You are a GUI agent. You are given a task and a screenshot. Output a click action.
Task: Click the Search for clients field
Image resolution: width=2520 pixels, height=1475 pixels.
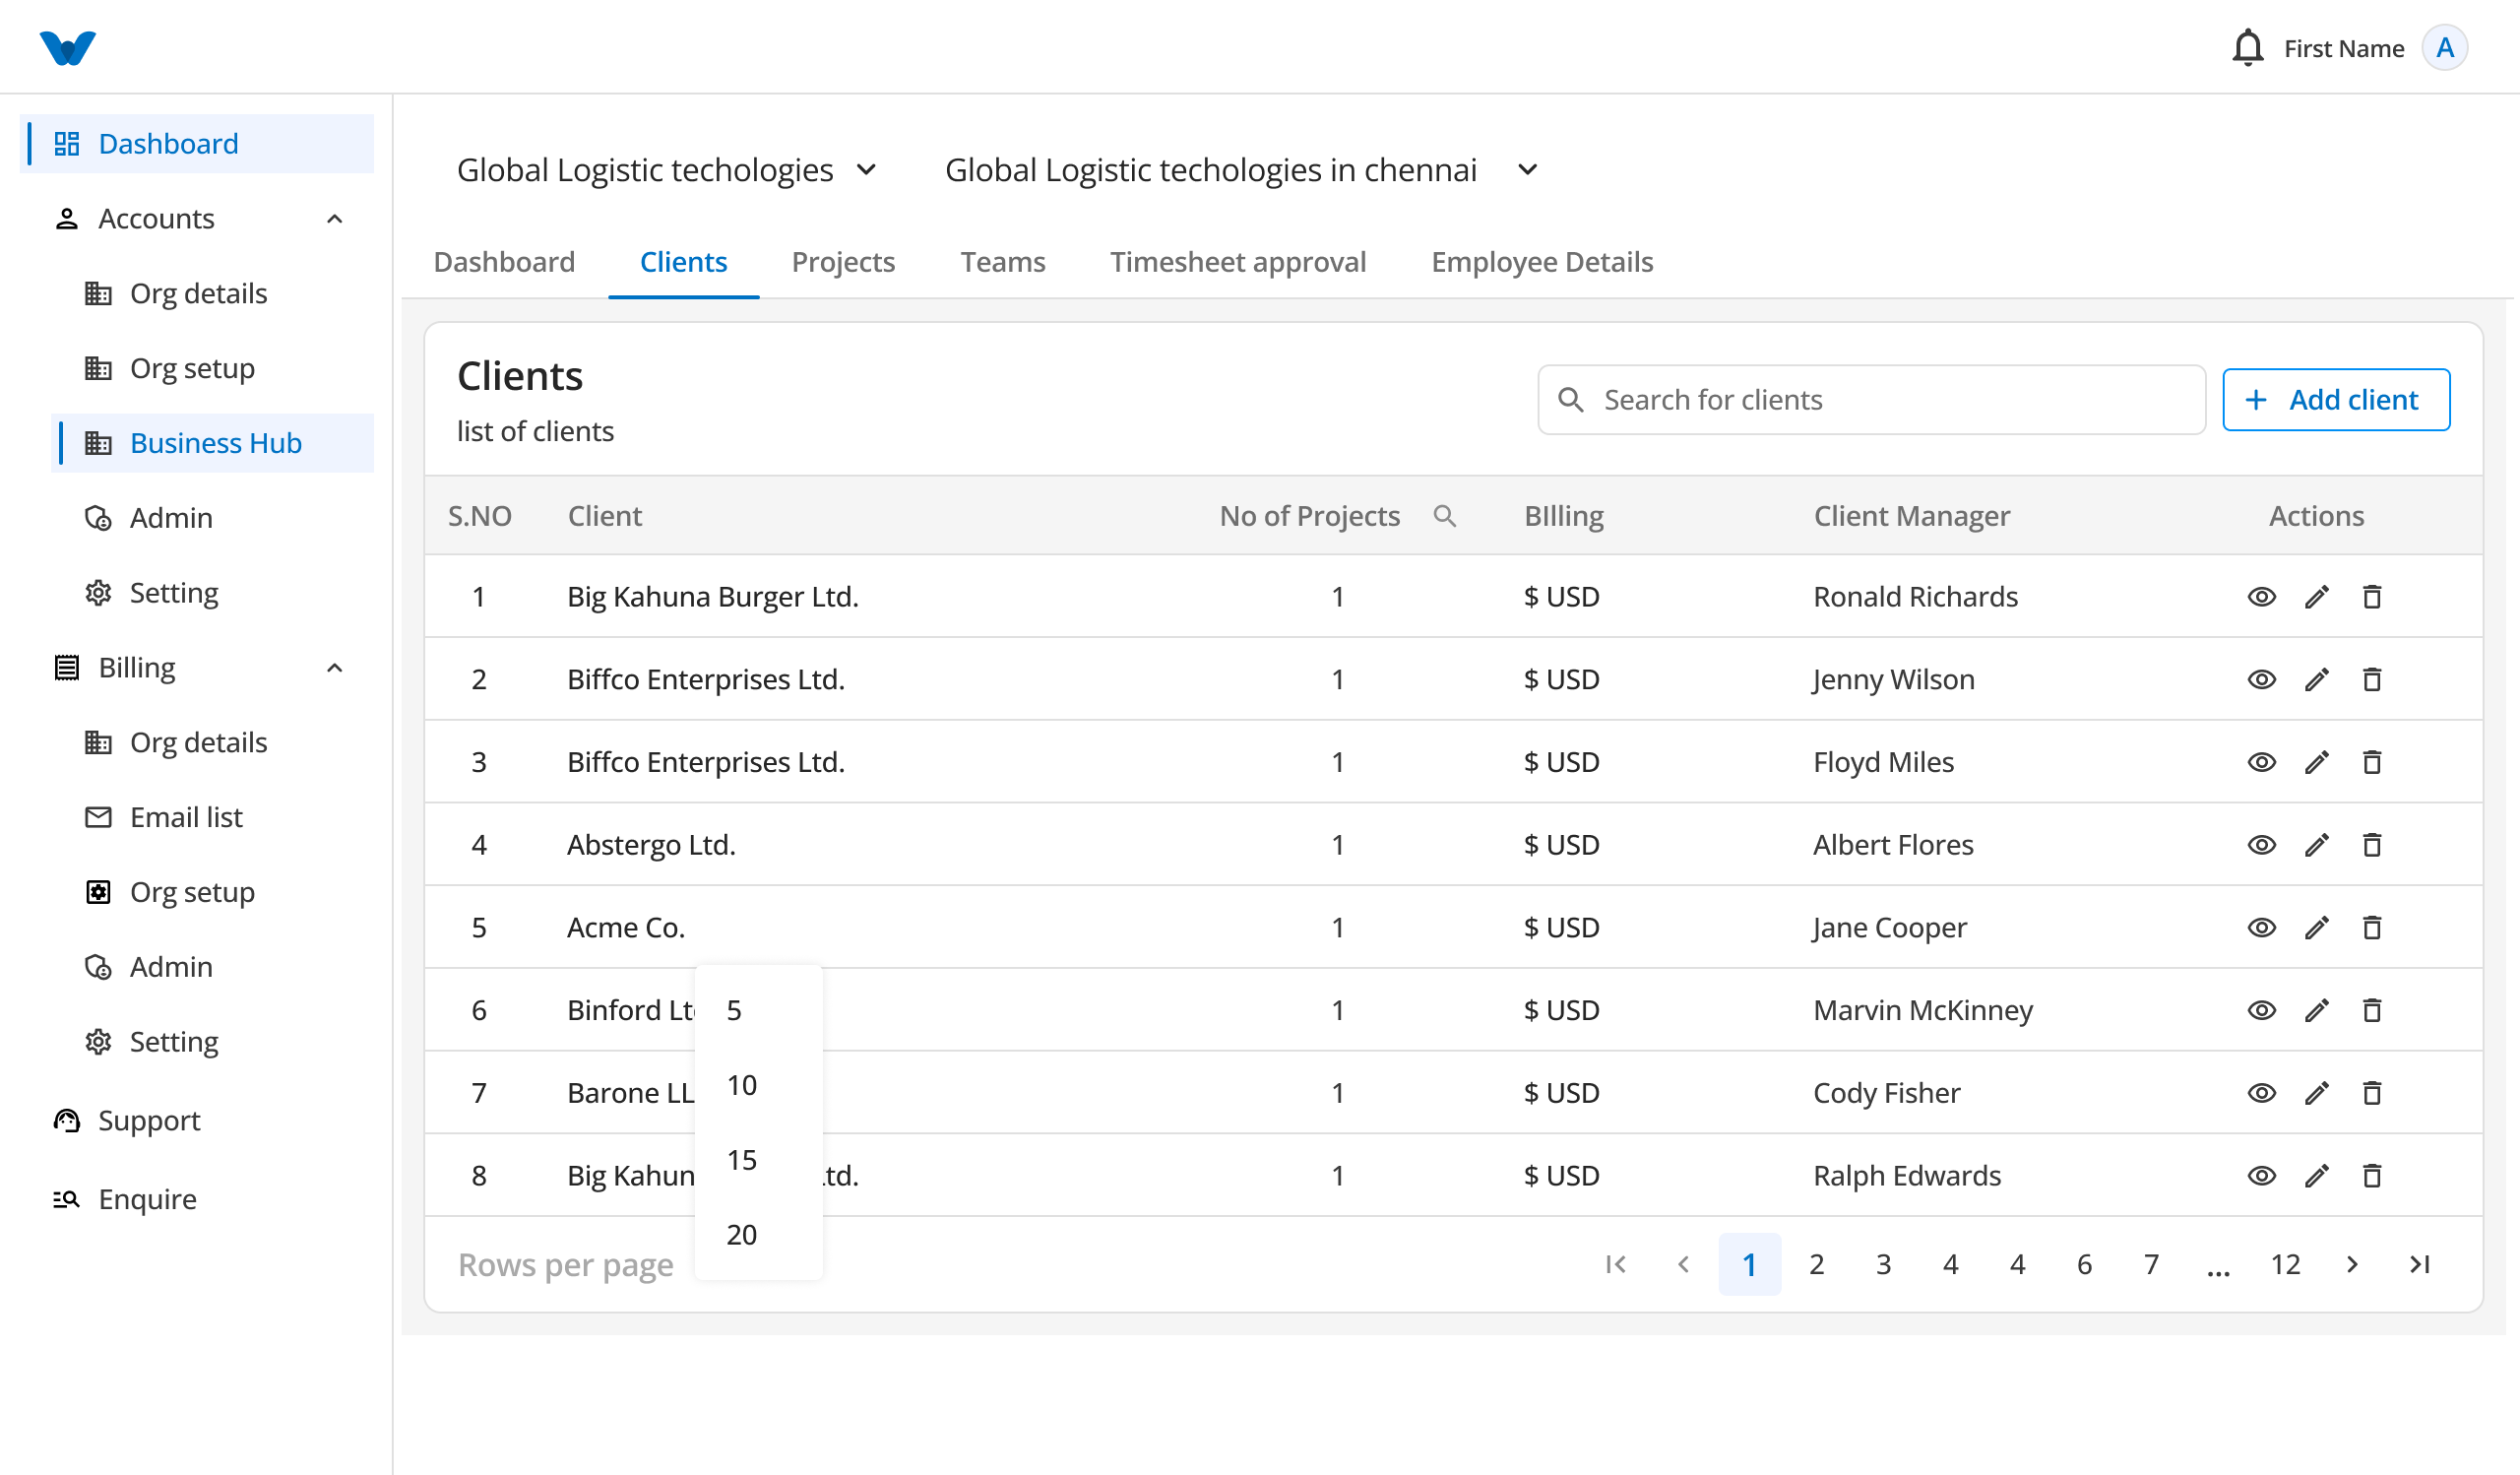(1871, 400)
